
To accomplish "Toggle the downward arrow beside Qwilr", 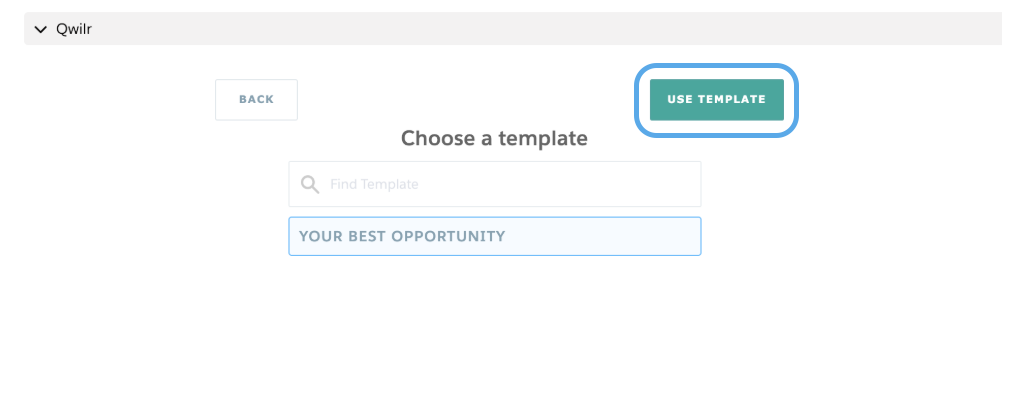I will coord(40,29).
